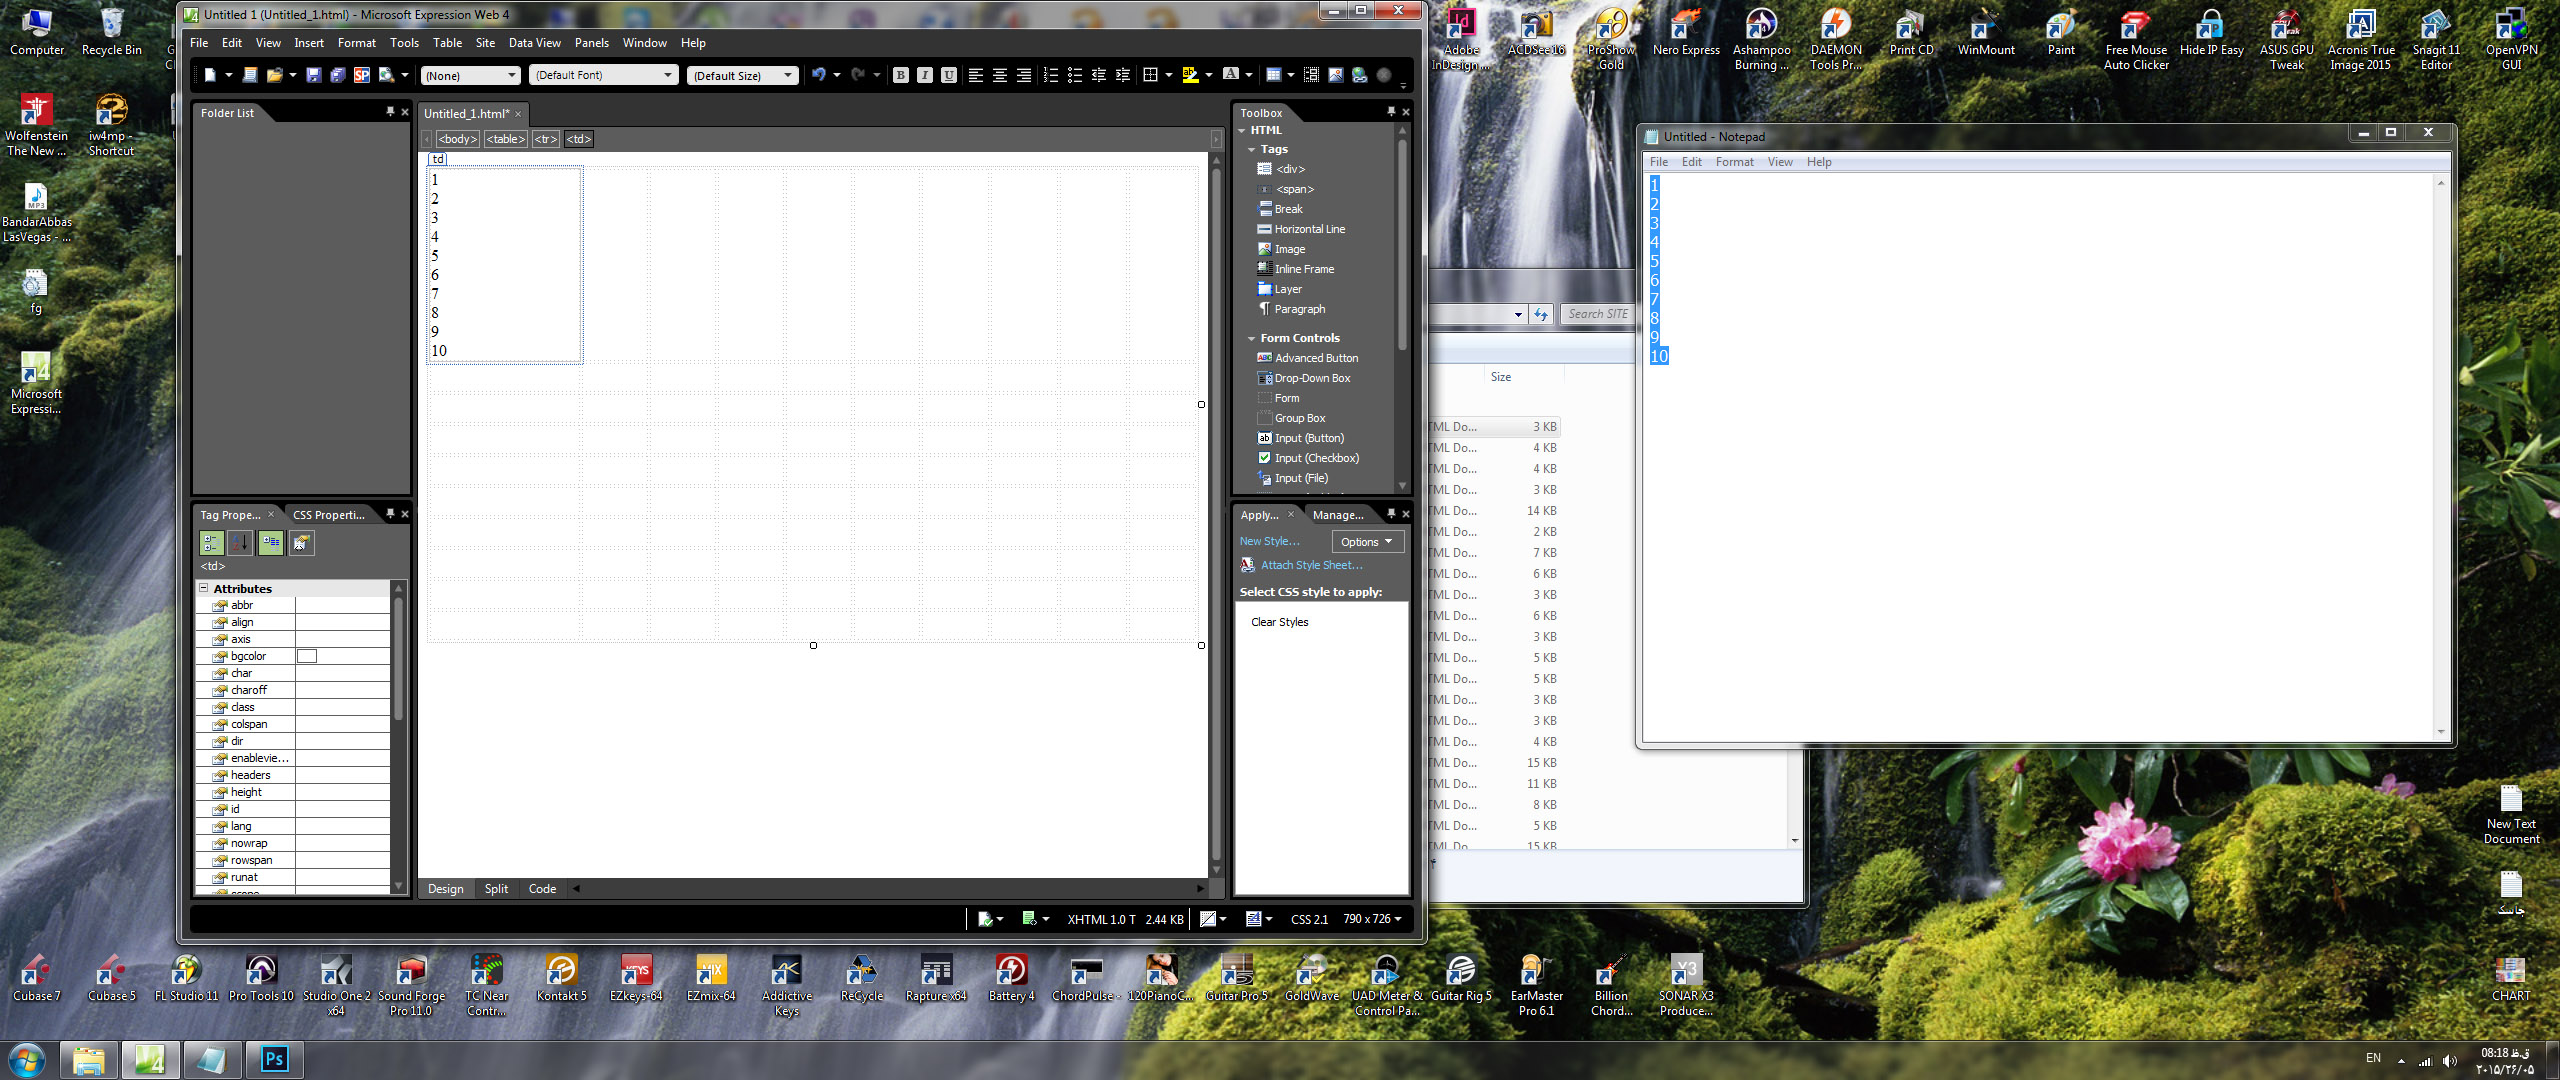This screenshot has height=1080, width=2560.
Task: Open the (Default Size) dropdown
Action: click(742, 75)
